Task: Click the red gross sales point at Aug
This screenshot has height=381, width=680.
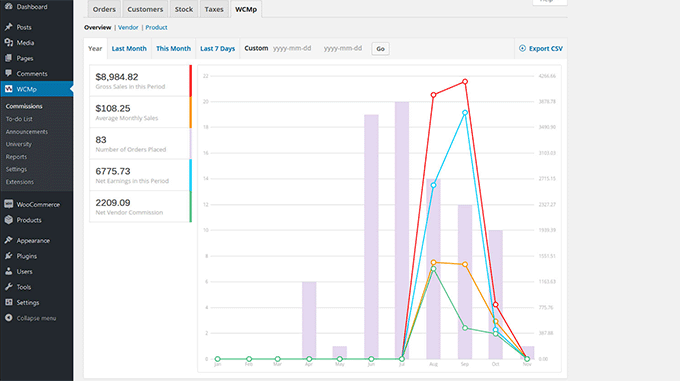Action: (433, 94)
